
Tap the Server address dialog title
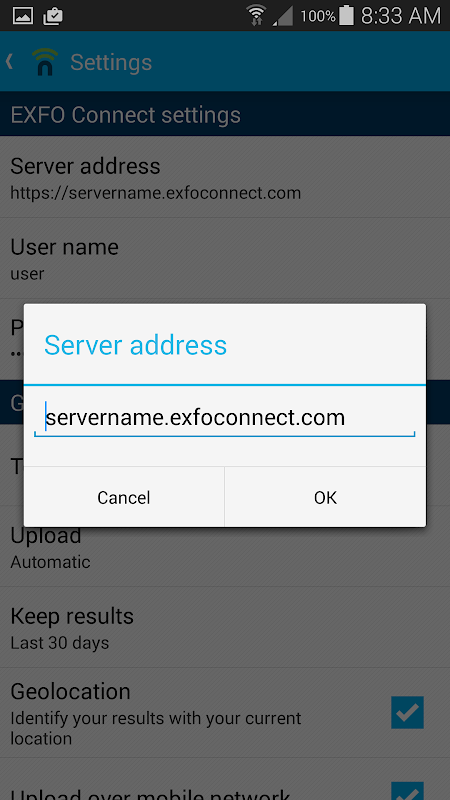point(135,345)
